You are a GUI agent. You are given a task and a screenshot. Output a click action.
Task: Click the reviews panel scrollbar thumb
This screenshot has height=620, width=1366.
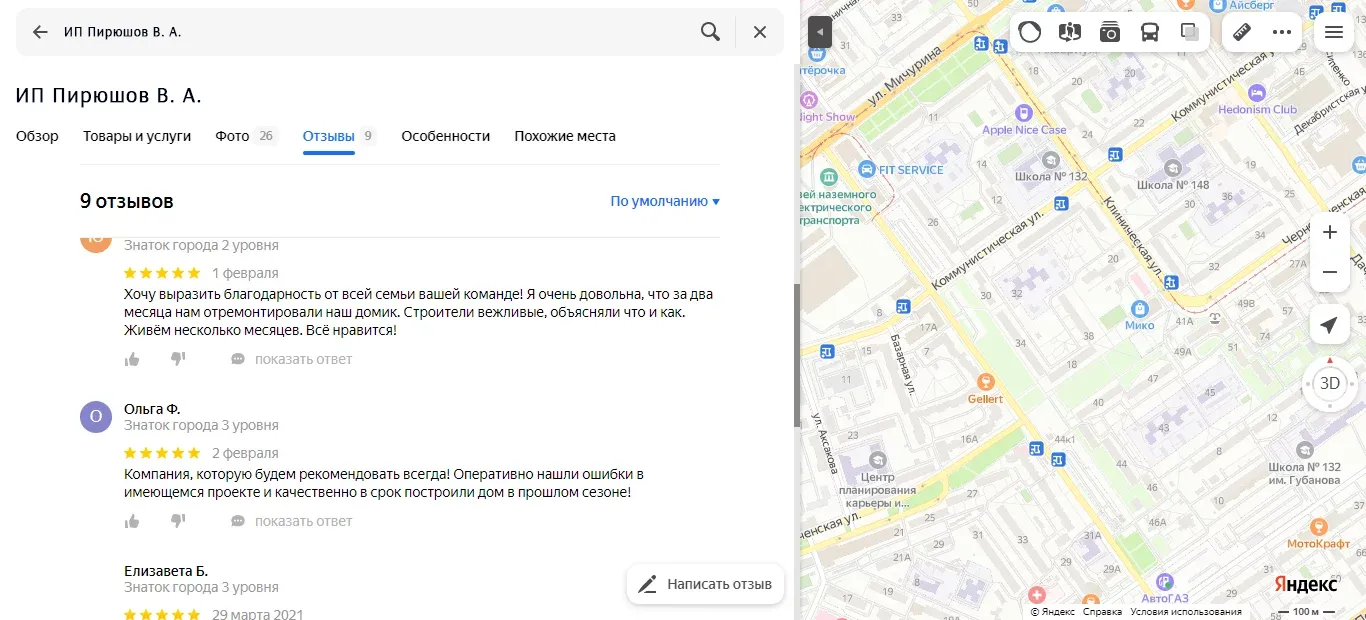point(797,355)
